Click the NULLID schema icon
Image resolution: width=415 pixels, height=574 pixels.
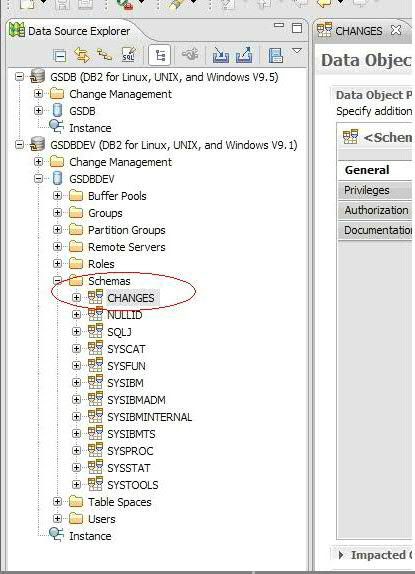point(95,314)
